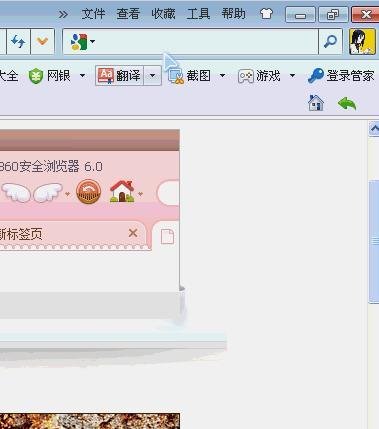Open the 帮助 menu

pyautogui.click(x=233, y=14)
